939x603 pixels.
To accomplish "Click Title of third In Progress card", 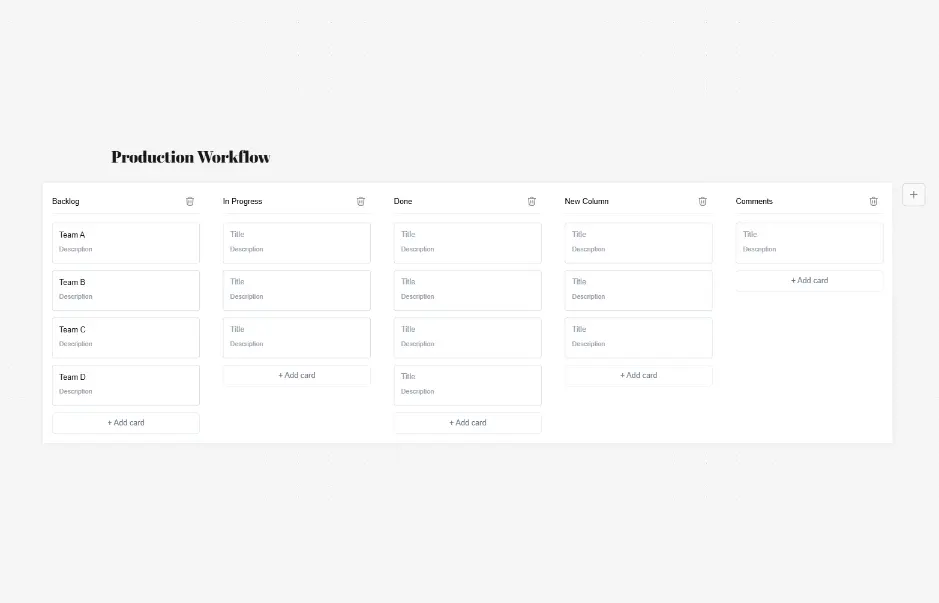I will [x=237, y=329].
